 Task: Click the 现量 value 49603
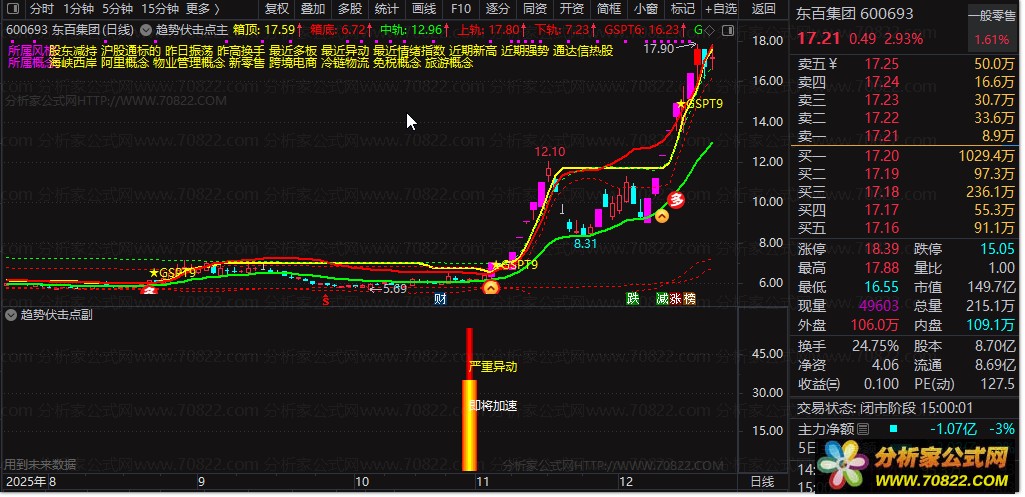point(881,305)
